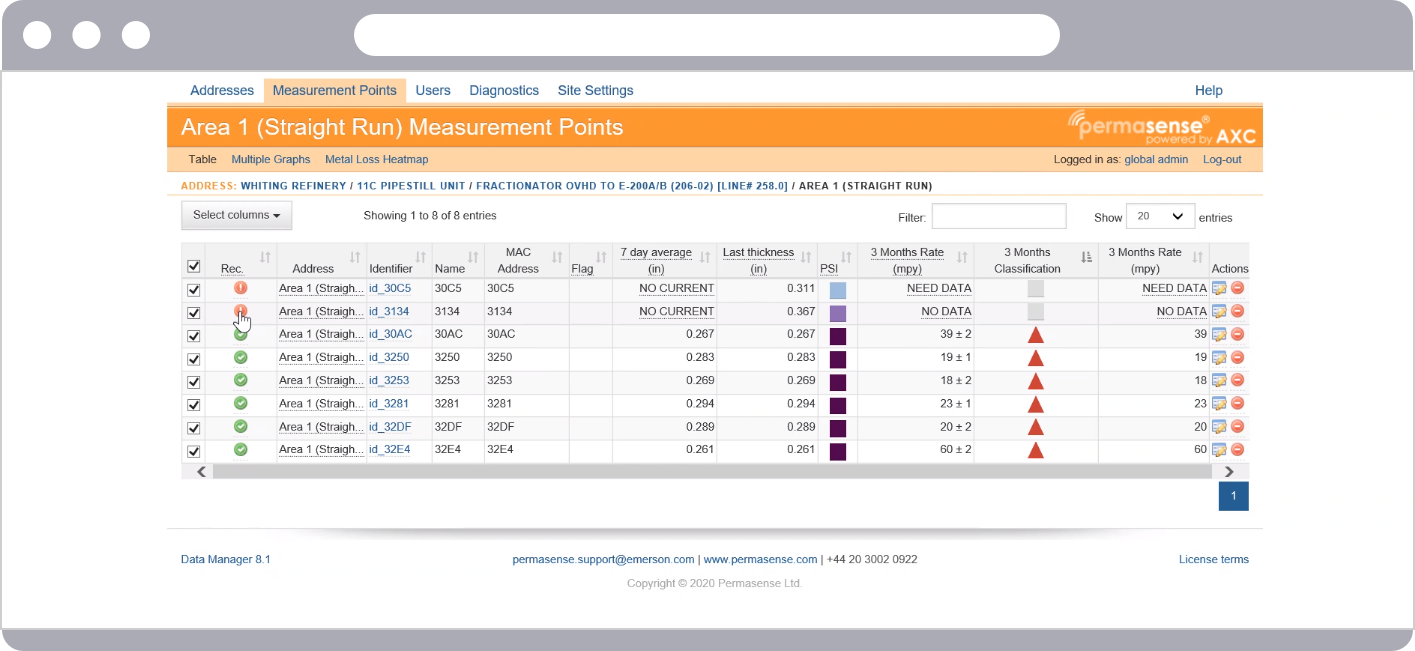
Task: Toggle the select-all checkbox in table header
Action: click(x=194, y=266)
